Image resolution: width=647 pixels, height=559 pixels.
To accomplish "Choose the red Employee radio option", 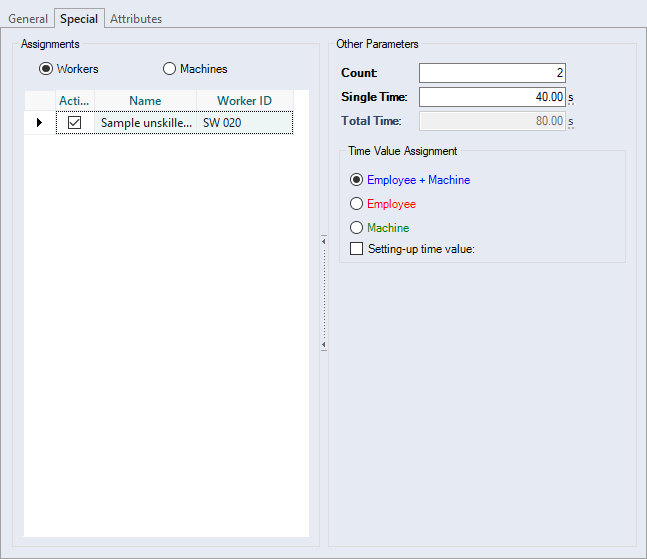I will [357, 204].
